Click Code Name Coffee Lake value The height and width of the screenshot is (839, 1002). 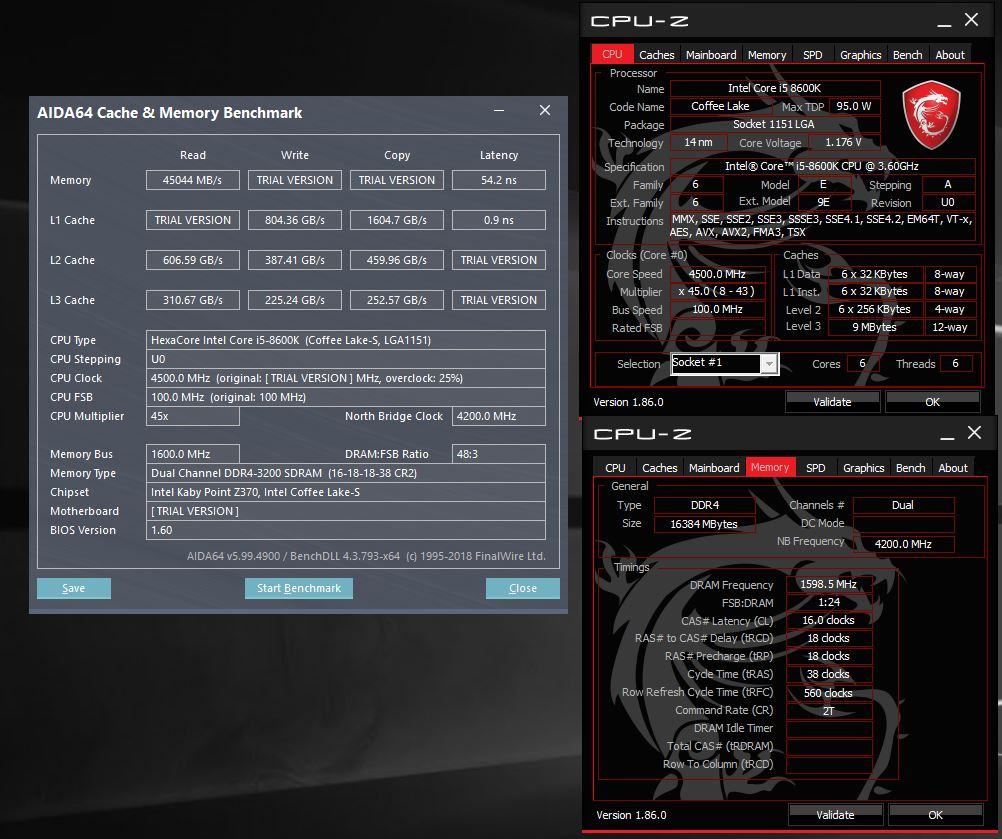720,106
